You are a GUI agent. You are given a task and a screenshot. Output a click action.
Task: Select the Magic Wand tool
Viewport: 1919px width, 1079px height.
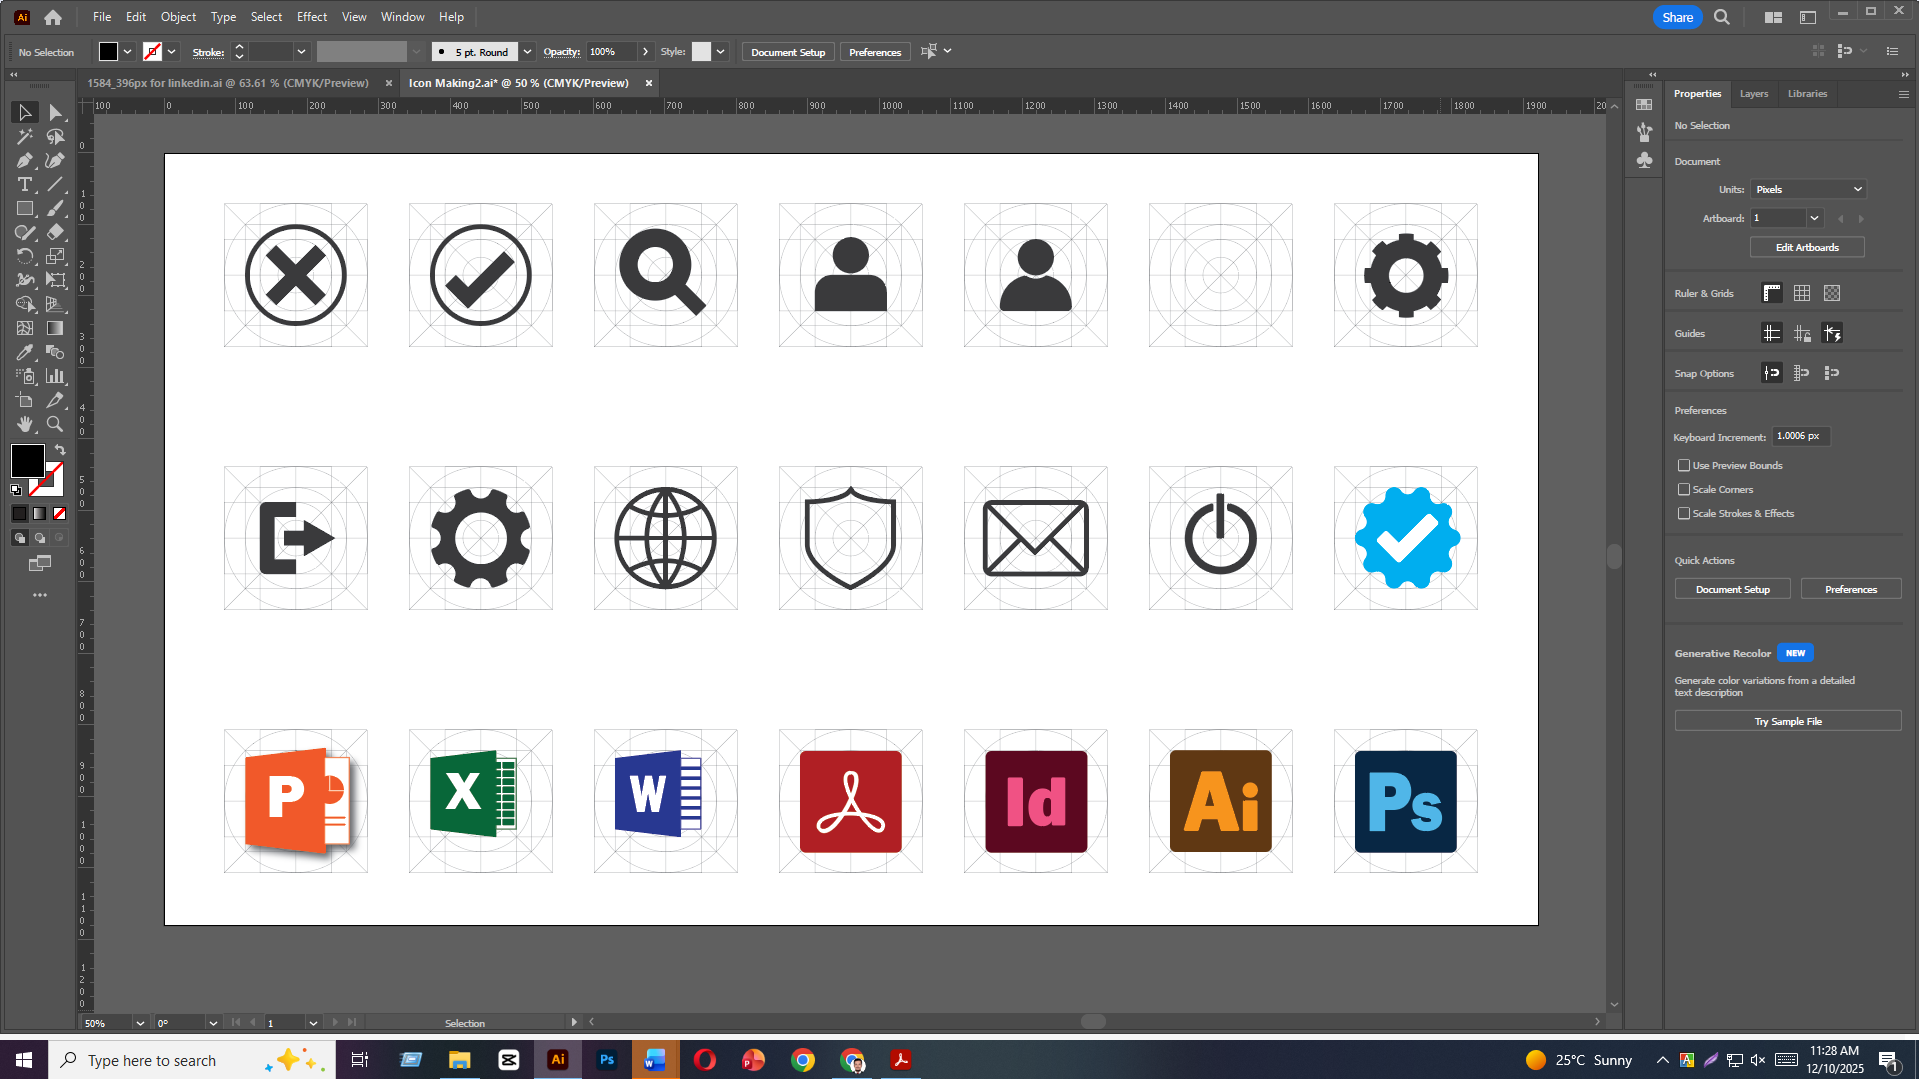click(x=25, y=137)
